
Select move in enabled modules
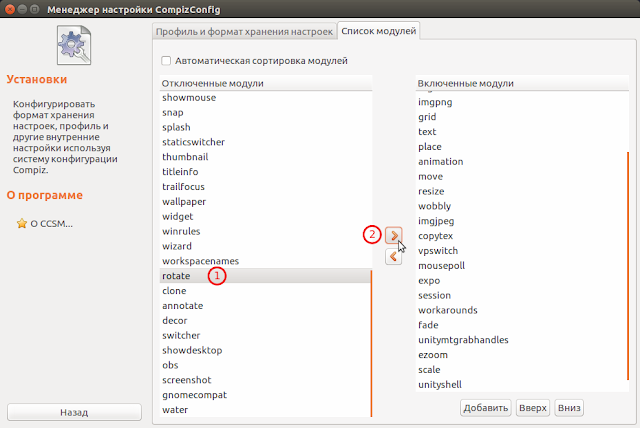tap(521, 177)
